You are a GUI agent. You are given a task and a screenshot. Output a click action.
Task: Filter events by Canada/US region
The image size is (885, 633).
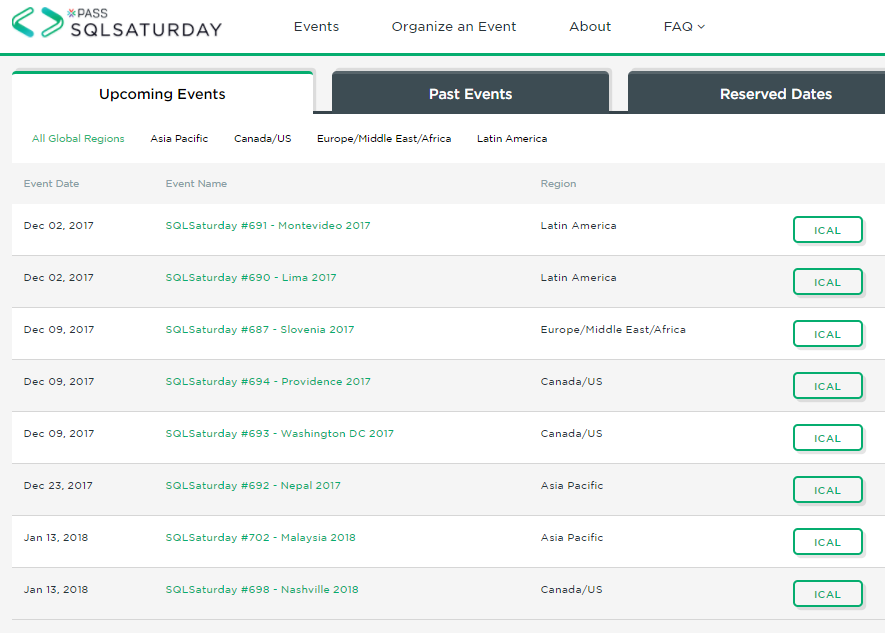tap(262, 138)
